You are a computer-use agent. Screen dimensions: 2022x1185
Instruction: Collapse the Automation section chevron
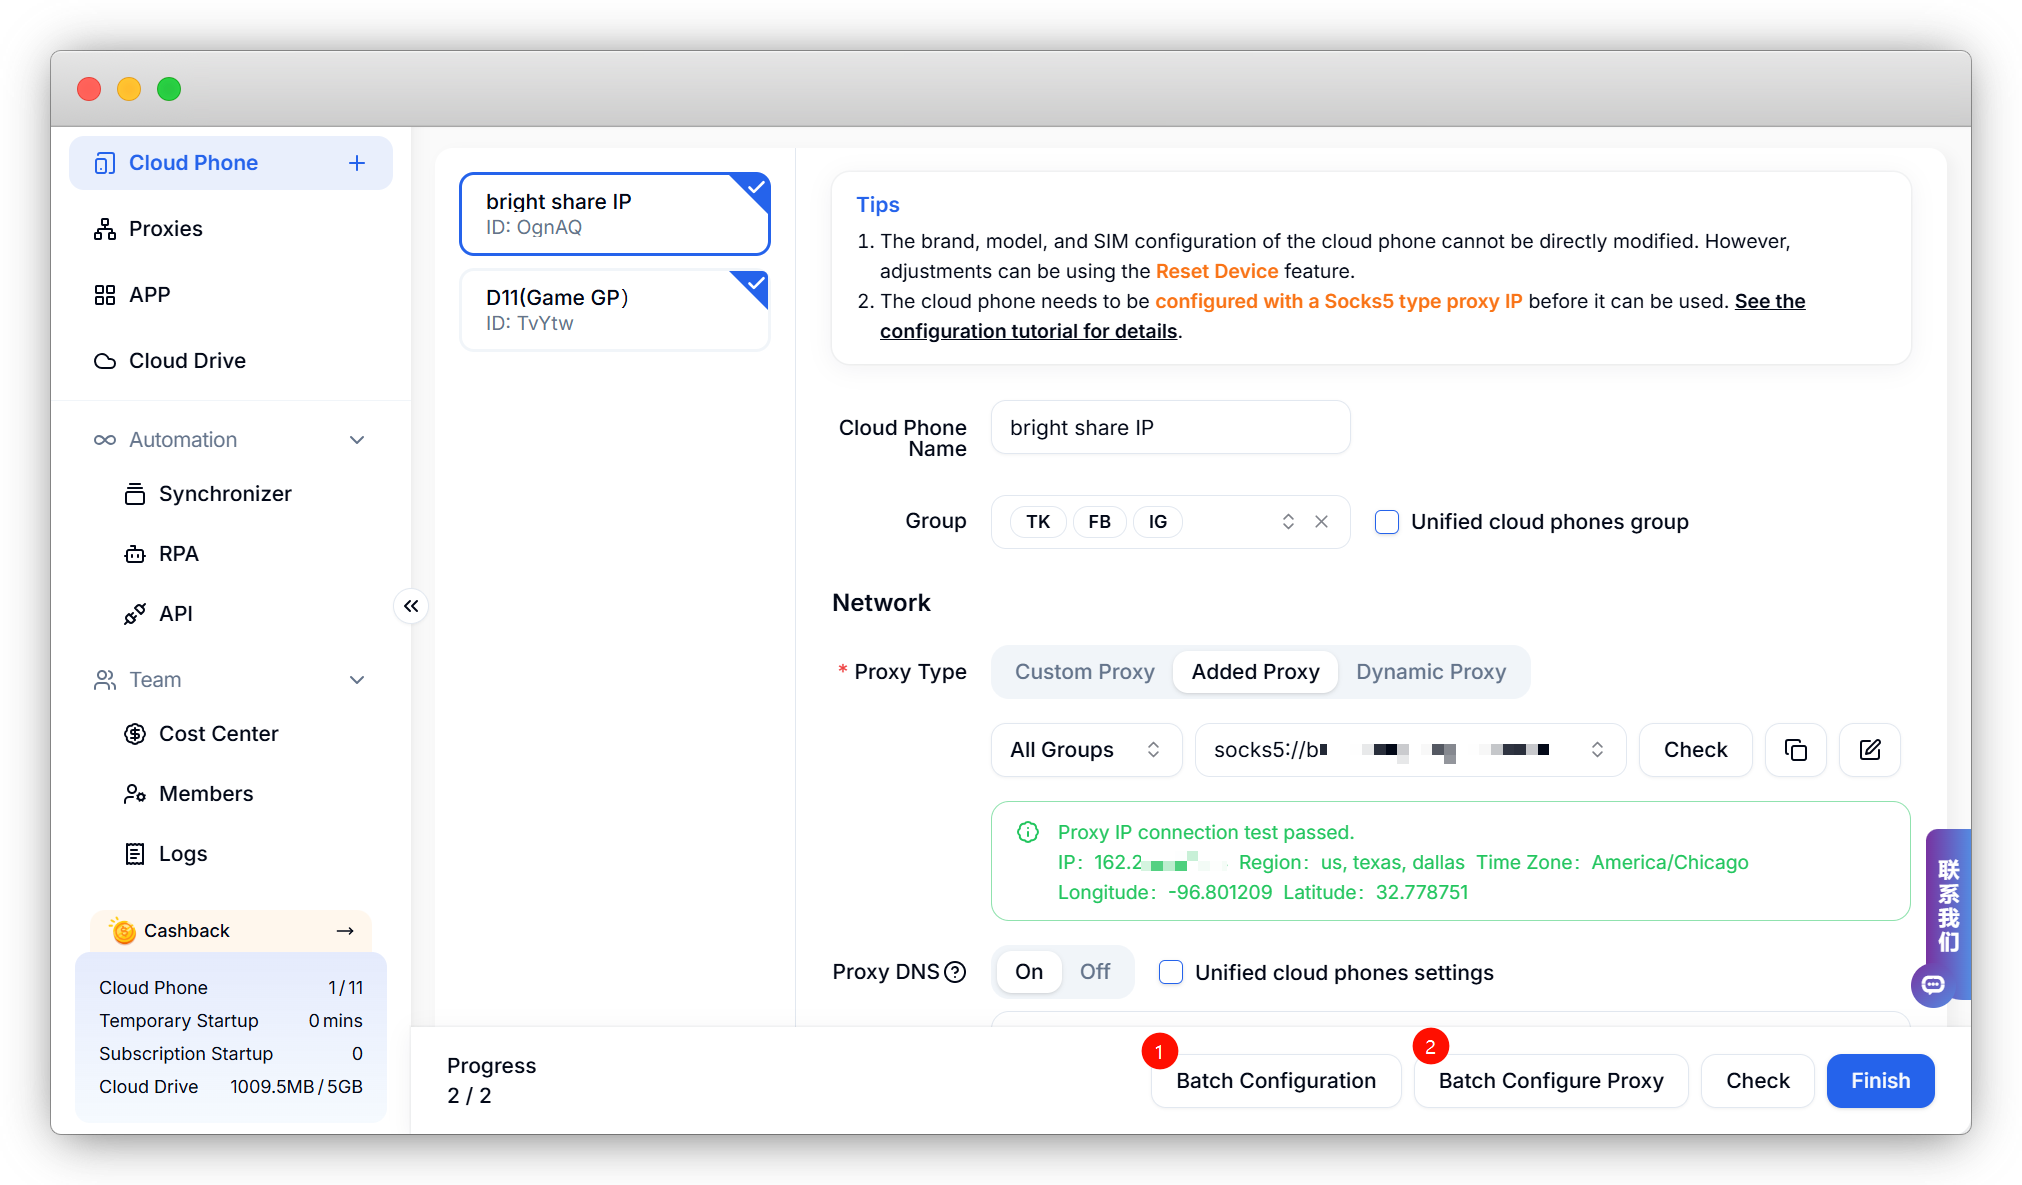(357, 440)
